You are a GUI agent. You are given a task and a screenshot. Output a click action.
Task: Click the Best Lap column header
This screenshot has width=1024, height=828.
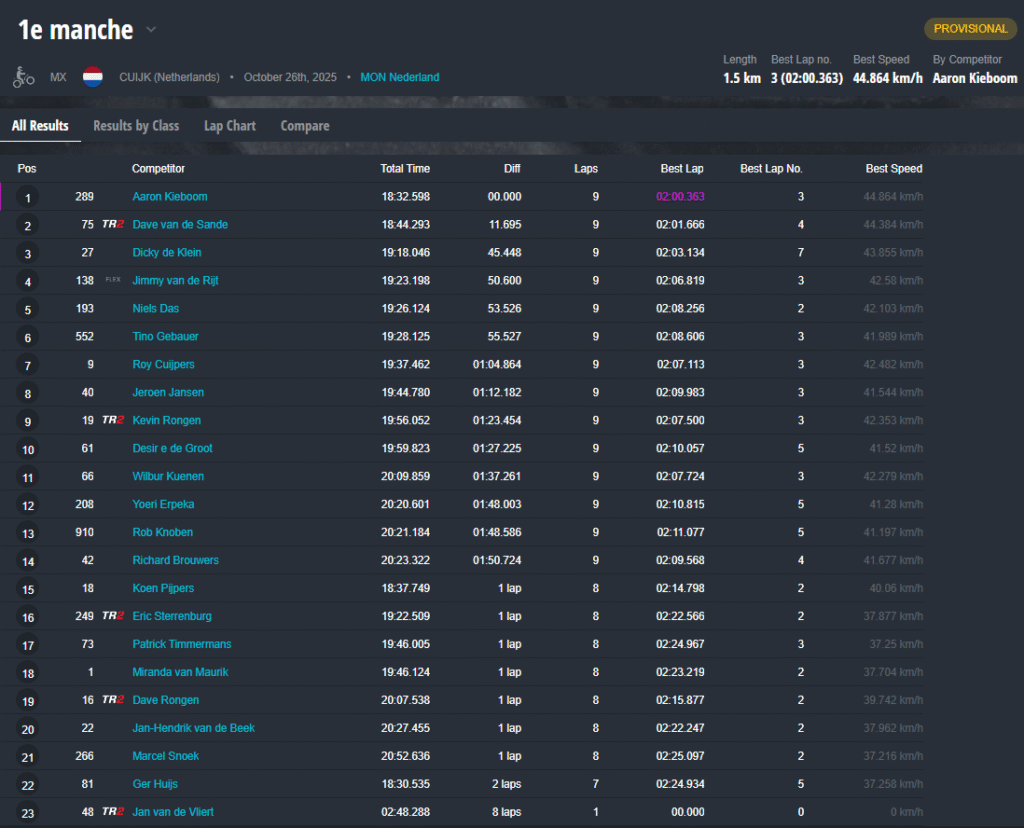pyautogui.click(x=682, y=169)
